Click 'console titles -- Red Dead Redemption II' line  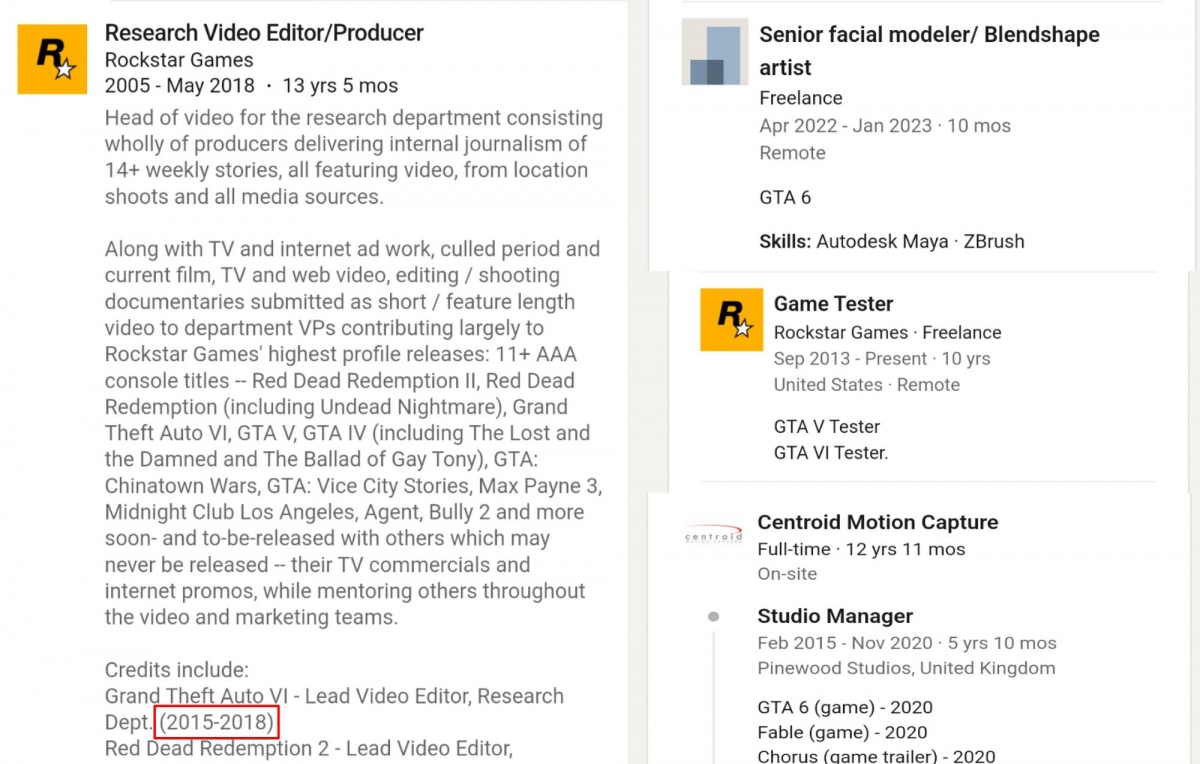(x=342, y=381)
